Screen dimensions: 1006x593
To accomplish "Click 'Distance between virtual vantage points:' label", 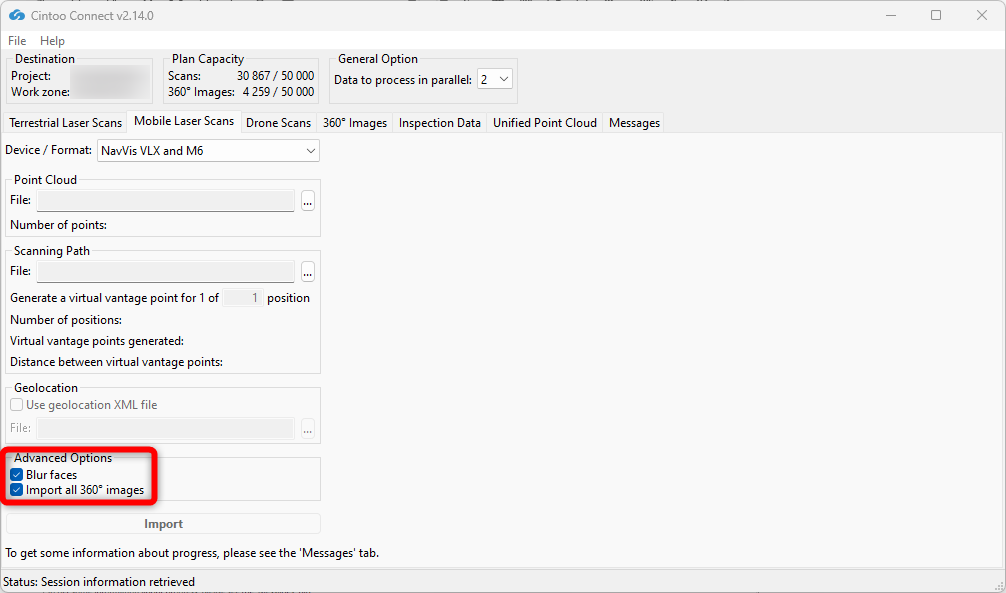I will point(116,362).
